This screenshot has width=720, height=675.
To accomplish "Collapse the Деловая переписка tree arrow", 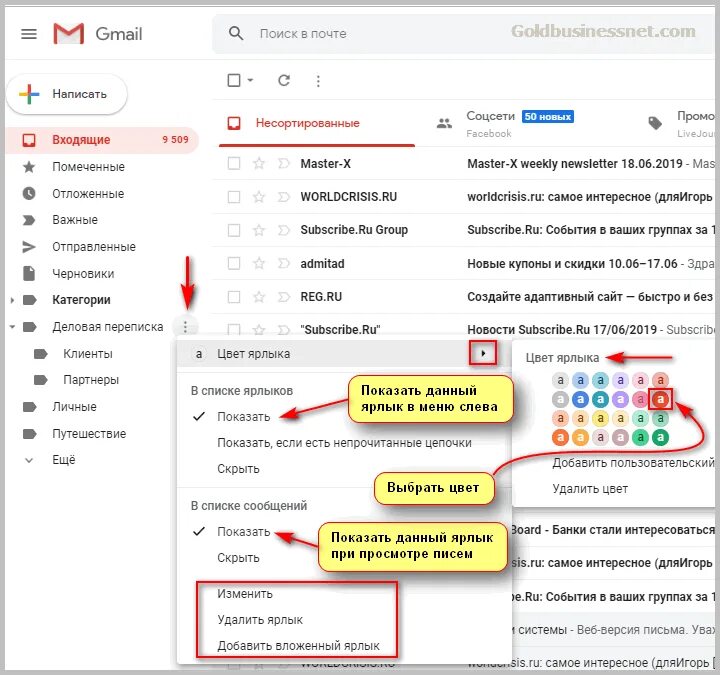I will (x=12, y=327).
